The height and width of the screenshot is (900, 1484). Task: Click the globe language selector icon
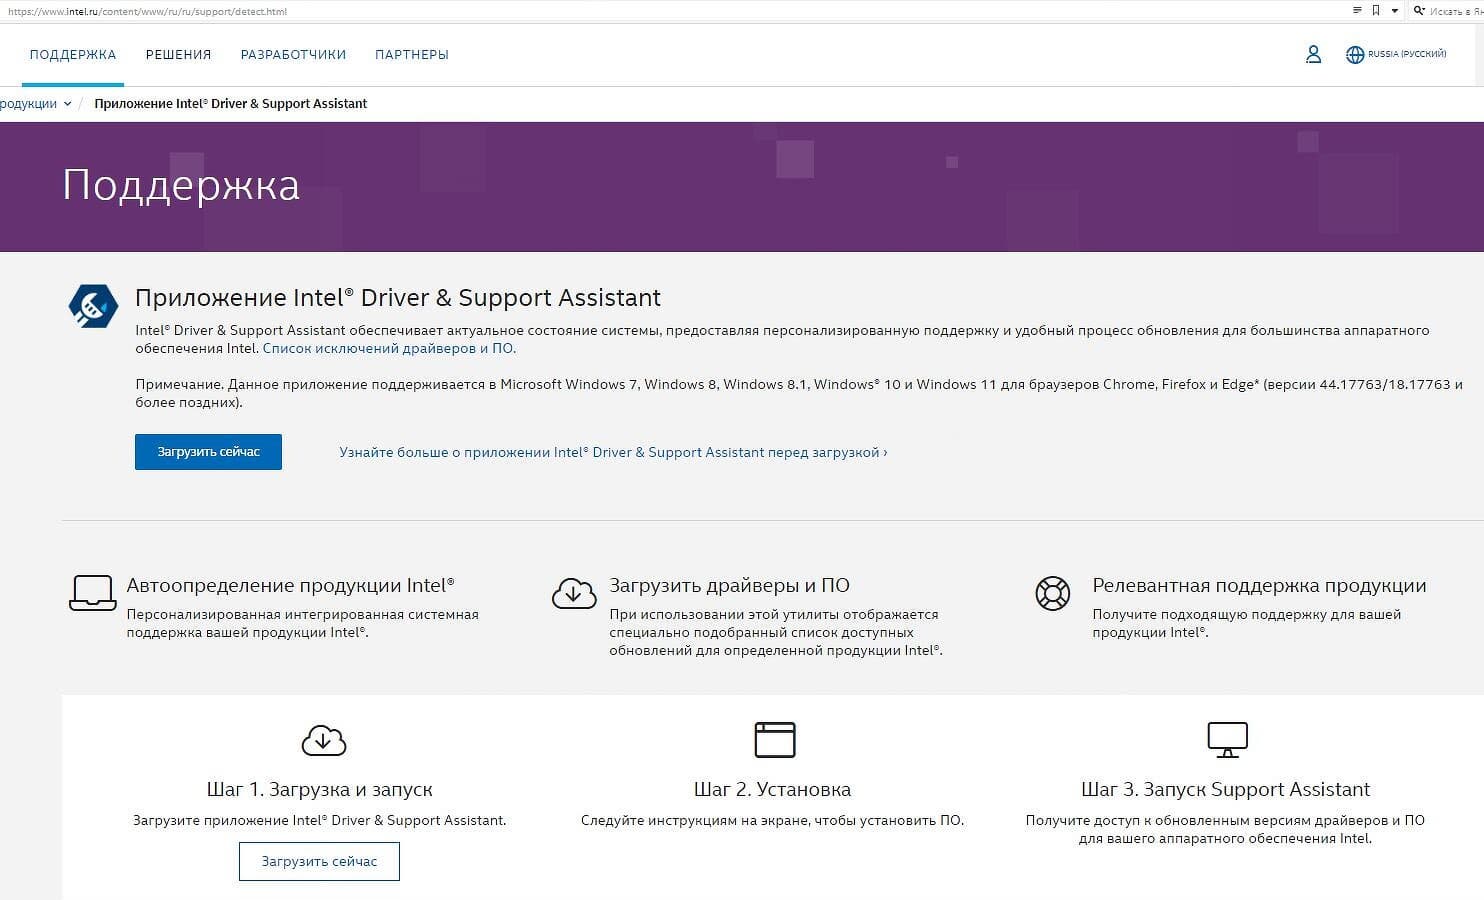[1355, 55]
